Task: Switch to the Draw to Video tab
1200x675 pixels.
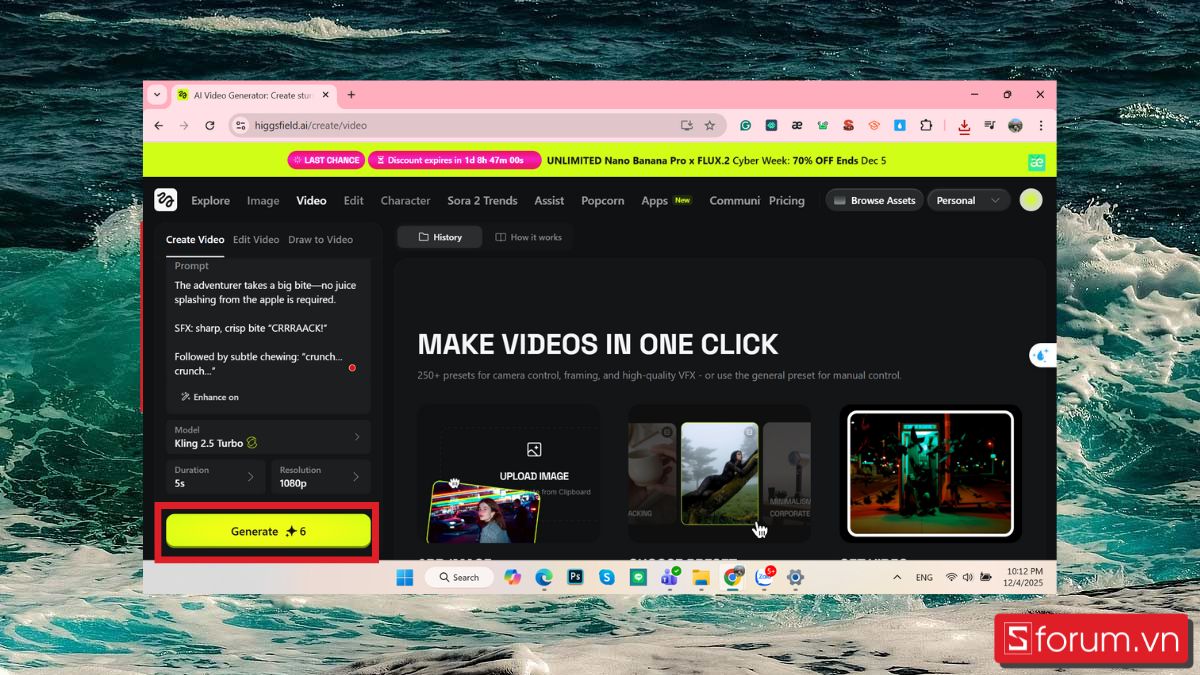Action: click(x=320, y=239)
